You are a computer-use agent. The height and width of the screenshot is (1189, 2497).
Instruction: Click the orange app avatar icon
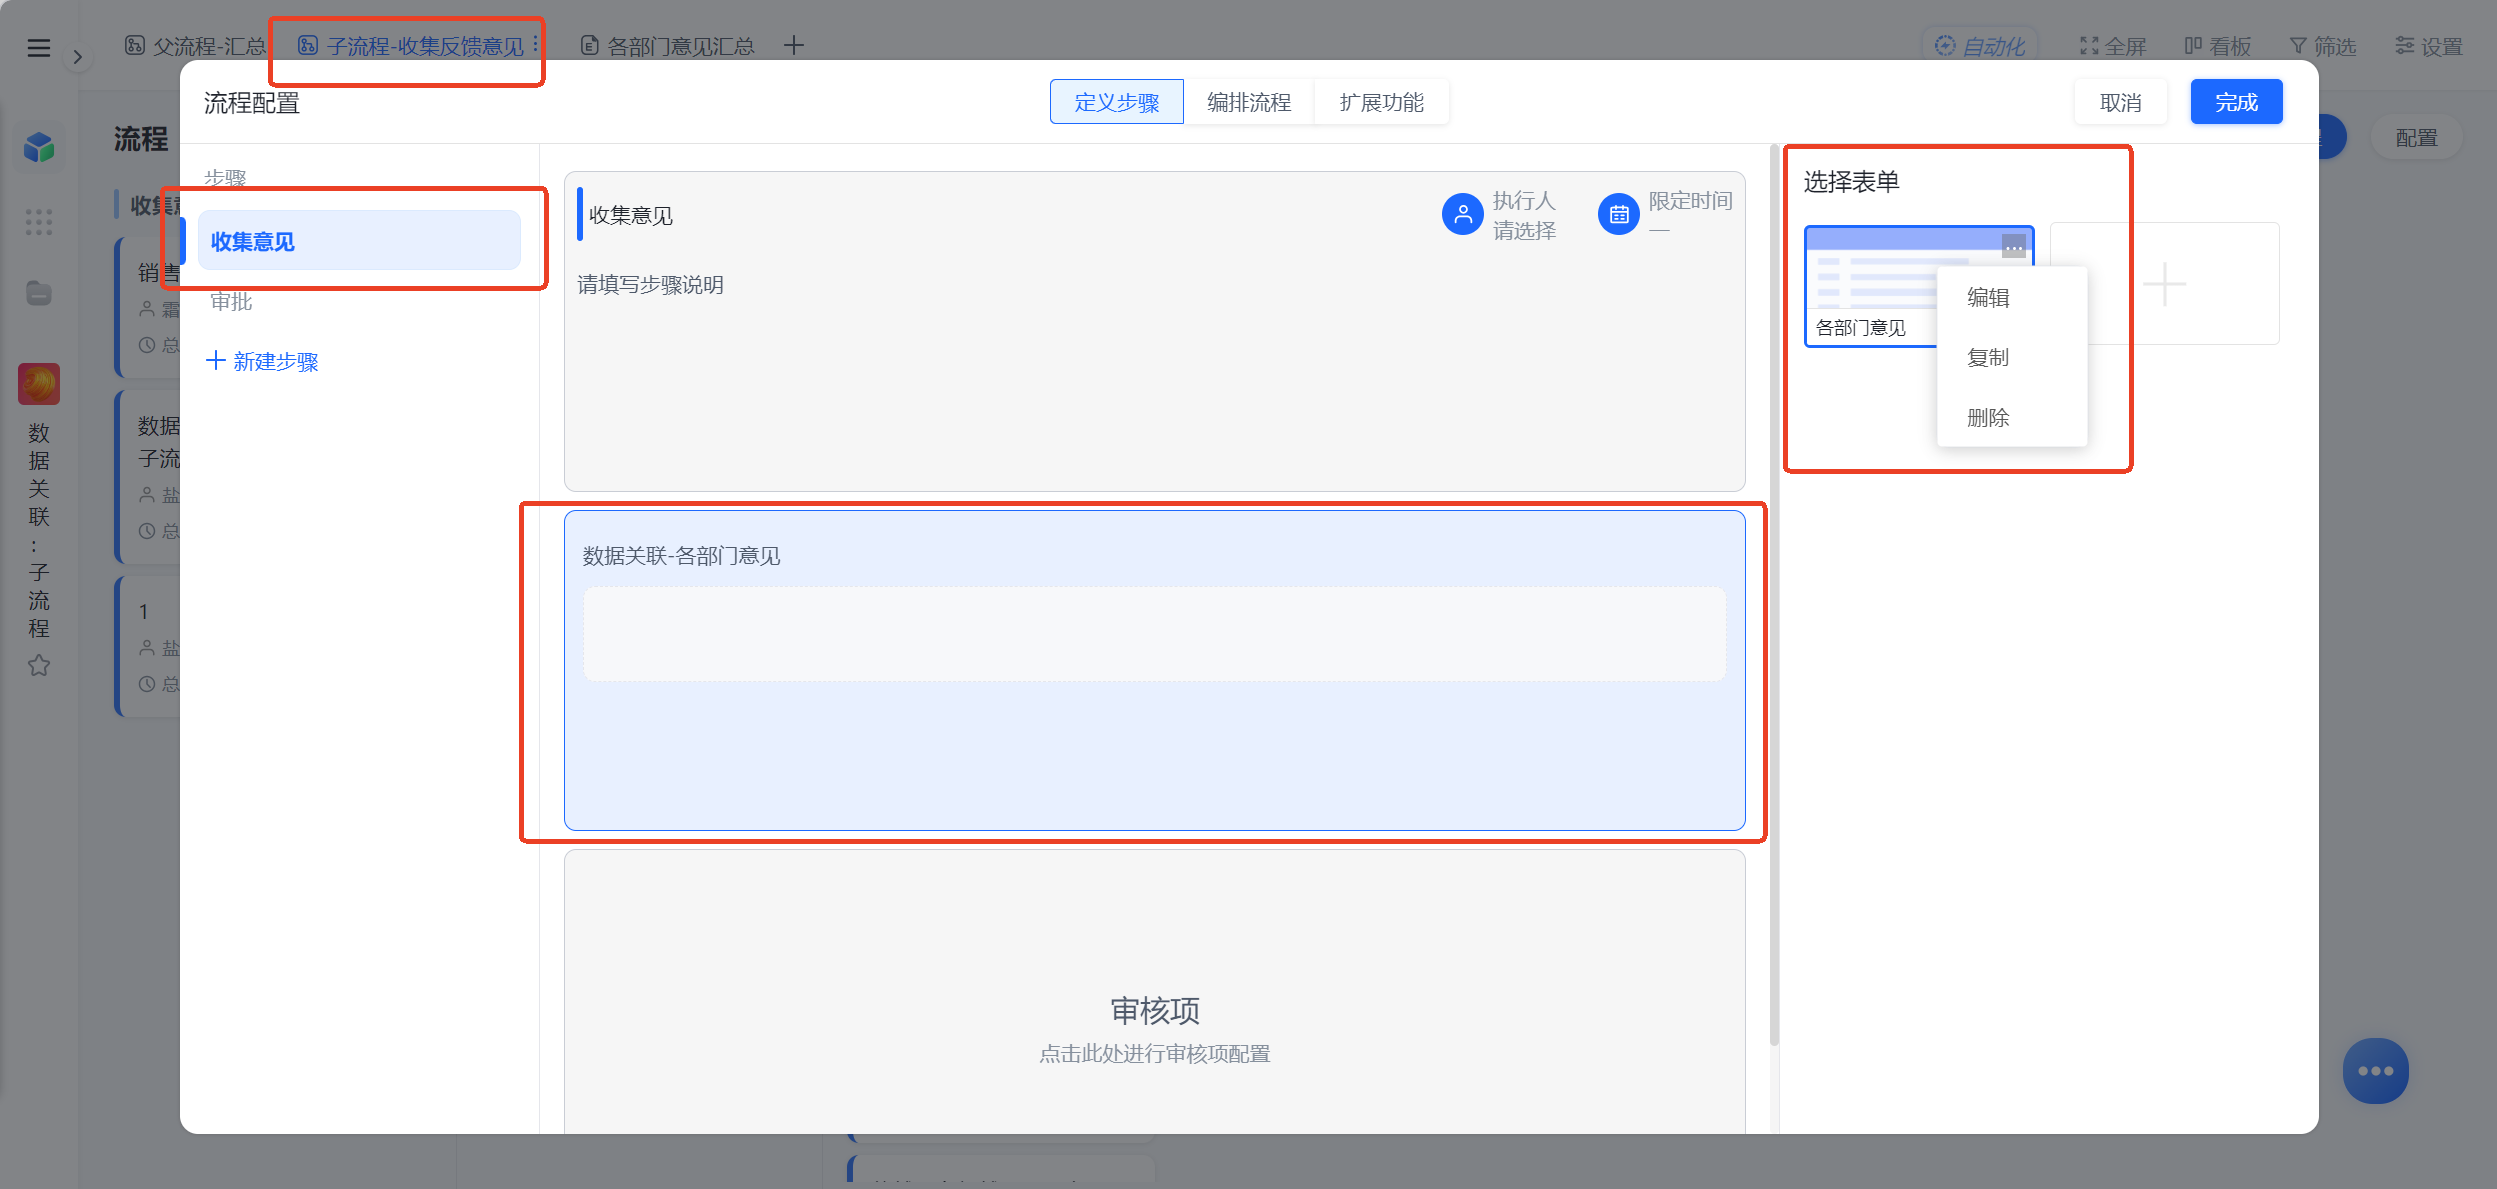click(38, 384)
